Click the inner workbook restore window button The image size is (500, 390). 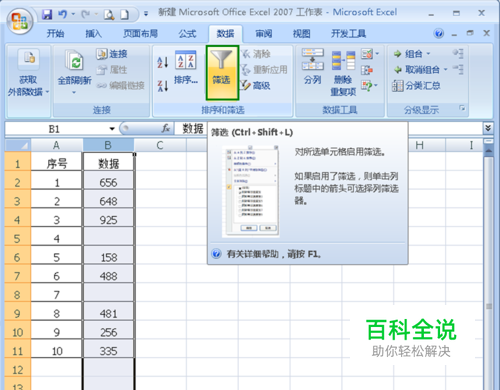click(470, 33)
